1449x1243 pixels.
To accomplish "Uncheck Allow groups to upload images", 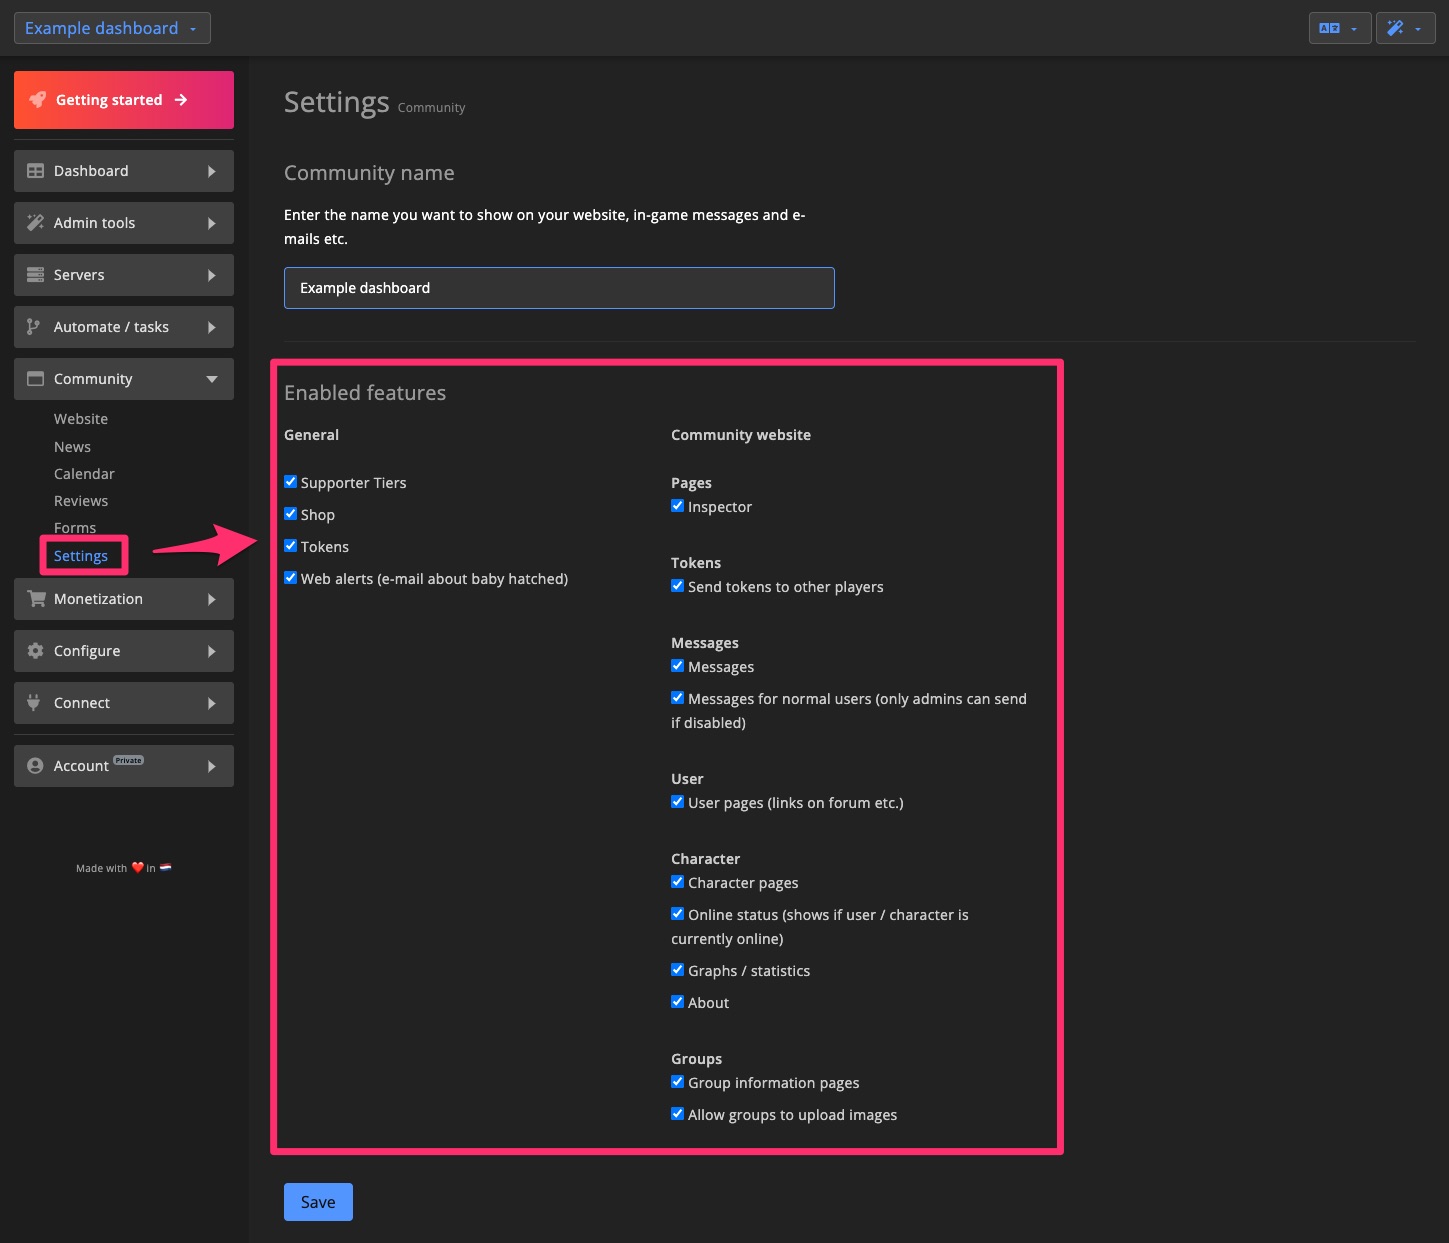I will 677,1113.
